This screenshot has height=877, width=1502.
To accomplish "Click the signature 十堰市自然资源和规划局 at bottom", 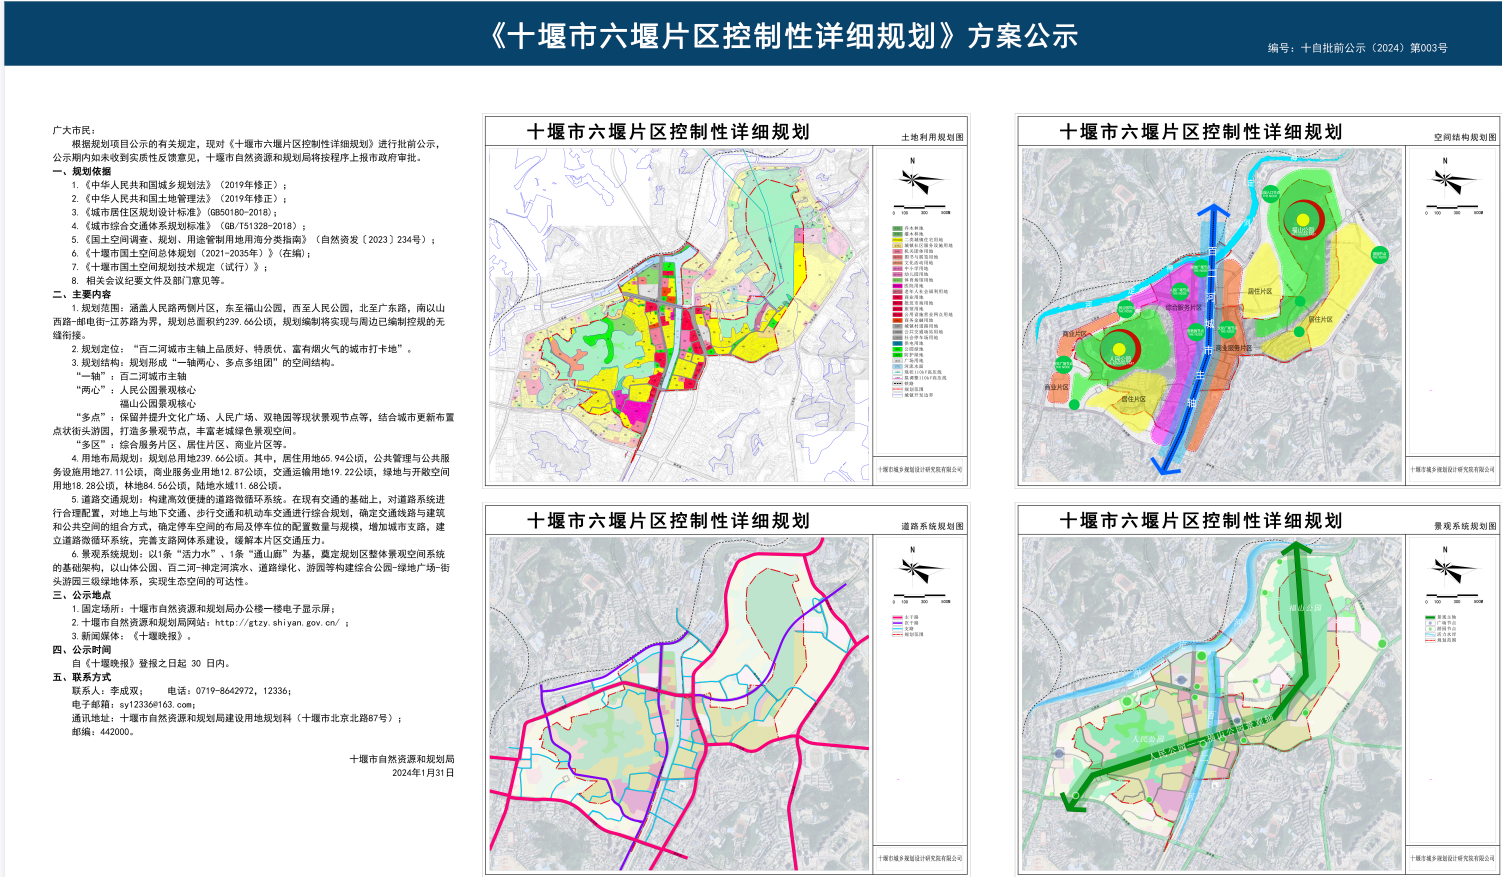I will pos(402,760).
